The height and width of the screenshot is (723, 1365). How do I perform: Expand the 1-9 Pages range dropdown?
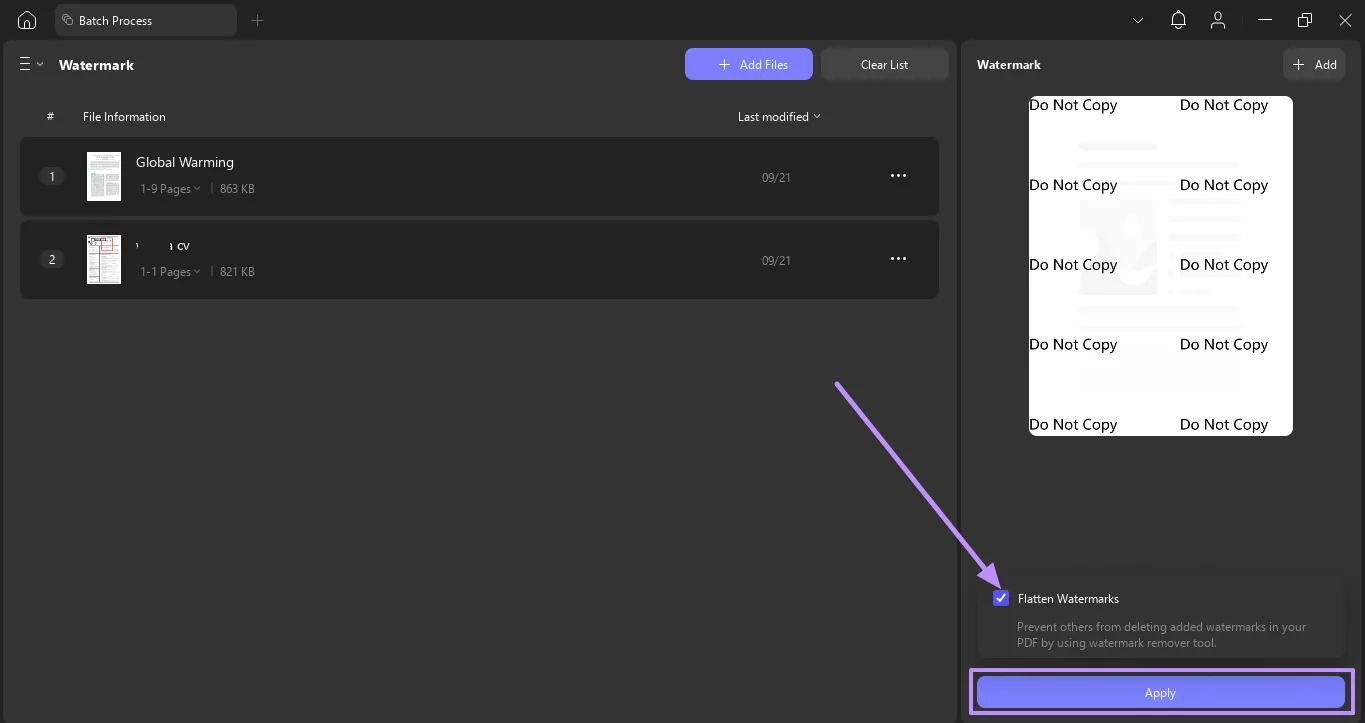170,189
